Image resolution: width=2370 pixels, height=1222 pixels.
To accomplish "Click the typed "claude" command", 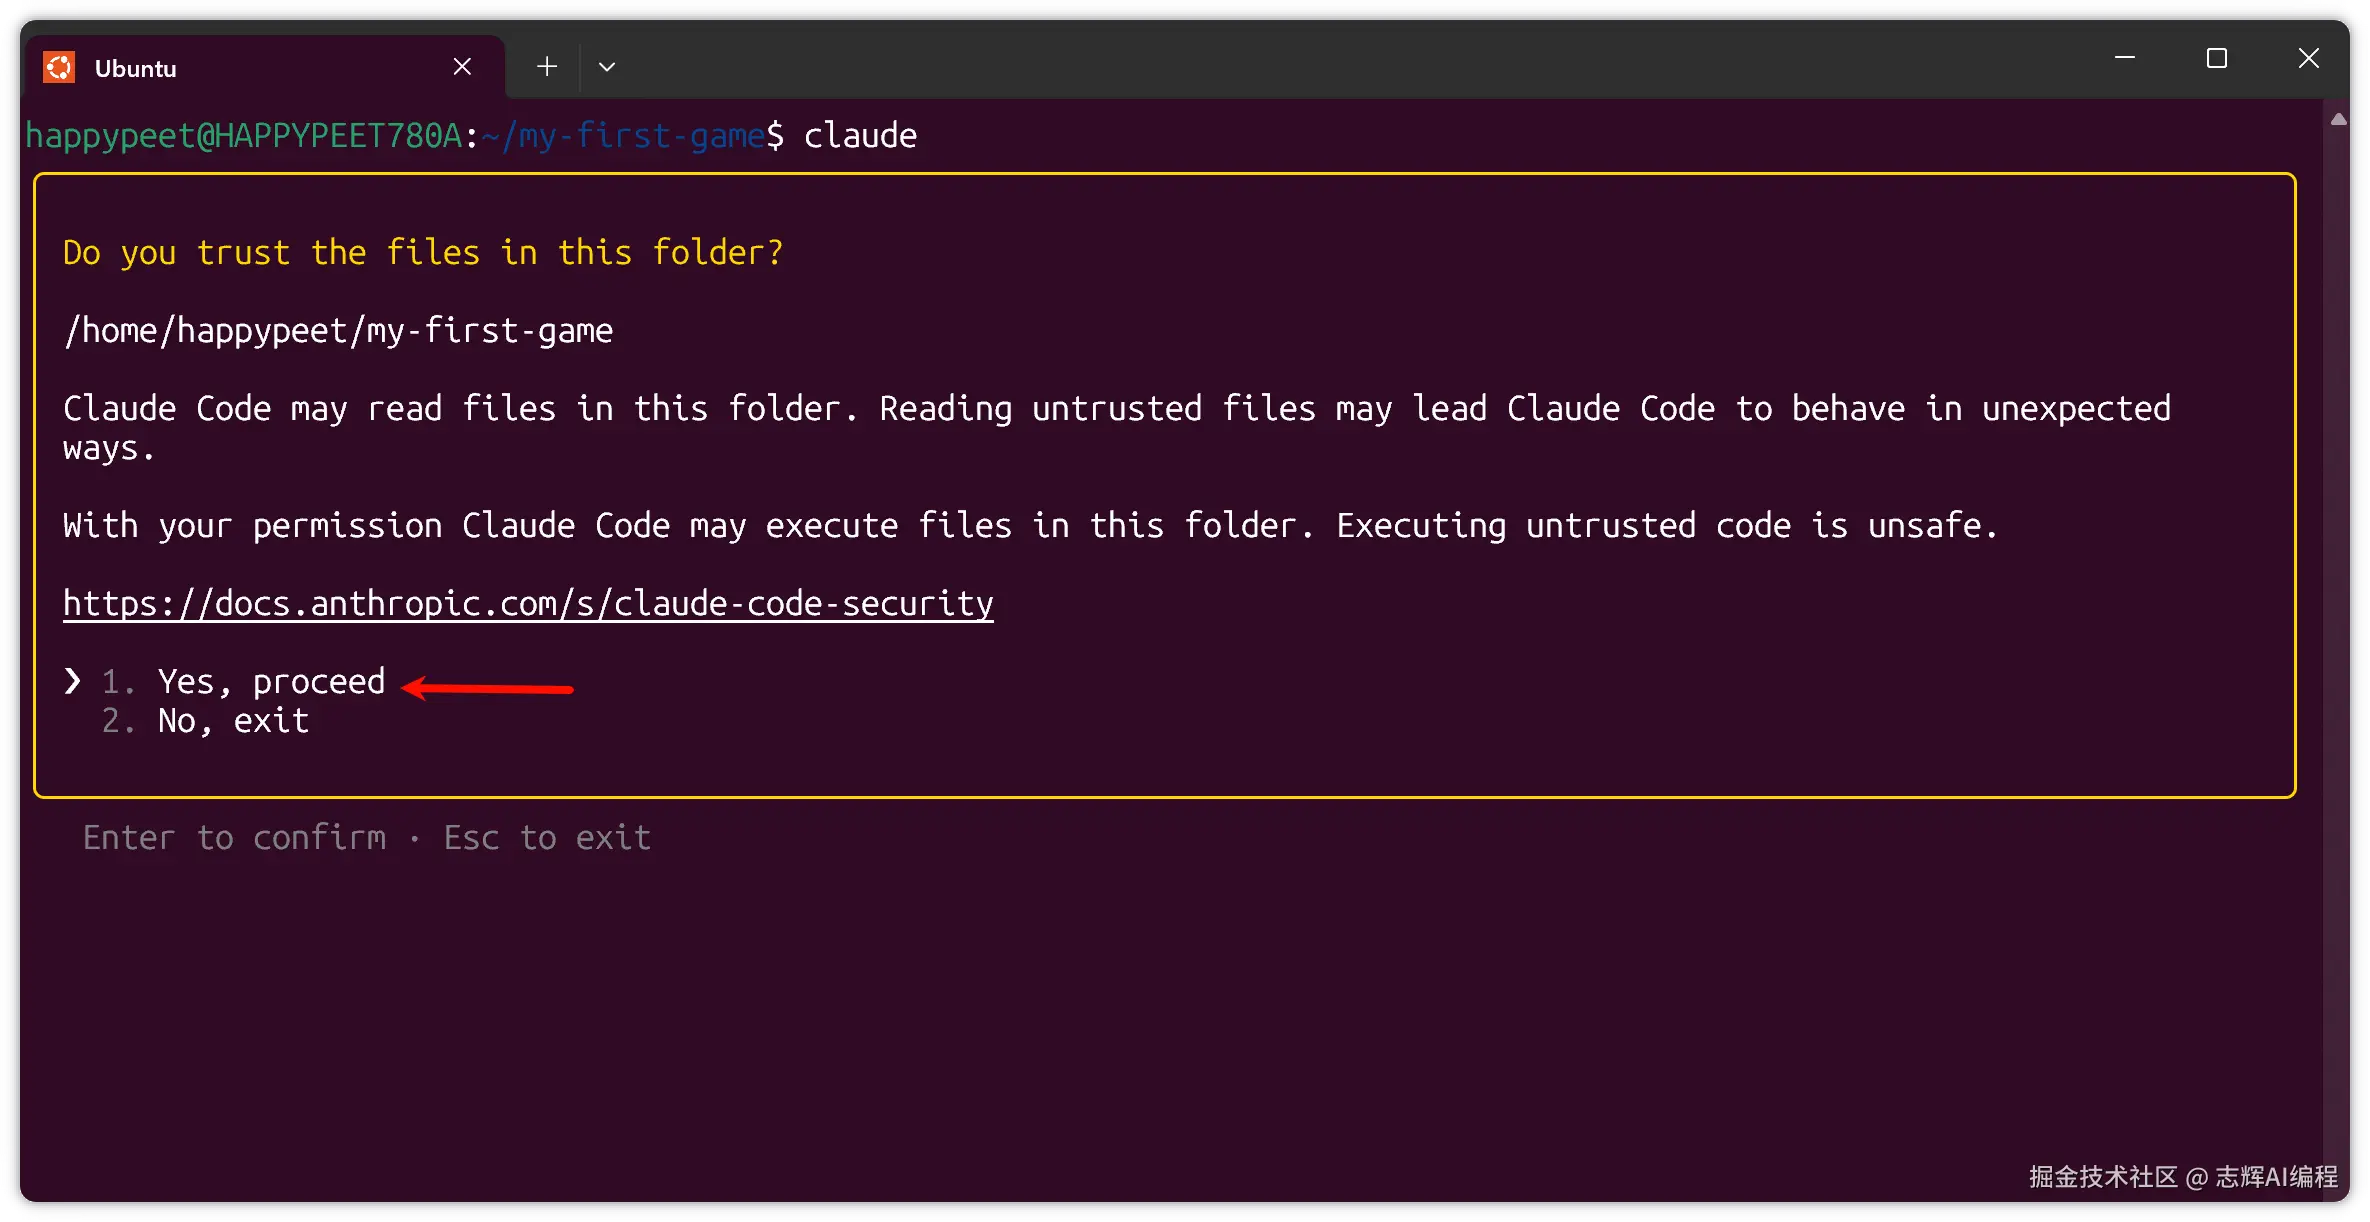I will pyautogui.click(x=860, y=136).
